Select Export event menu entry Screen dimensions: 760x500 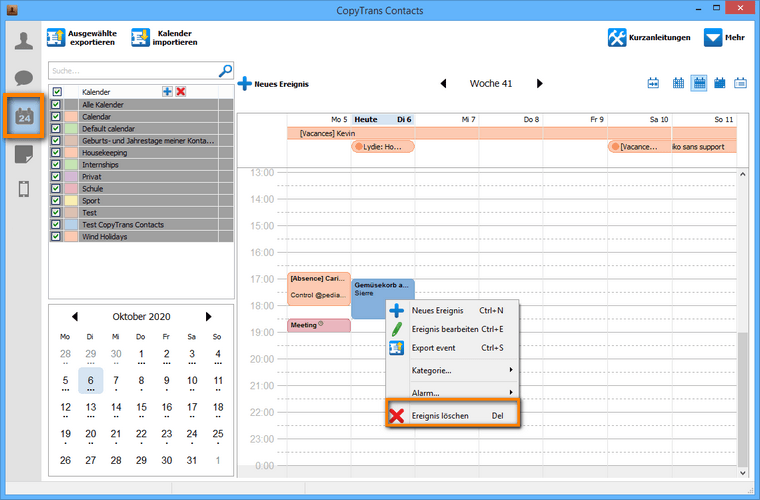click(x=452, y=347)
